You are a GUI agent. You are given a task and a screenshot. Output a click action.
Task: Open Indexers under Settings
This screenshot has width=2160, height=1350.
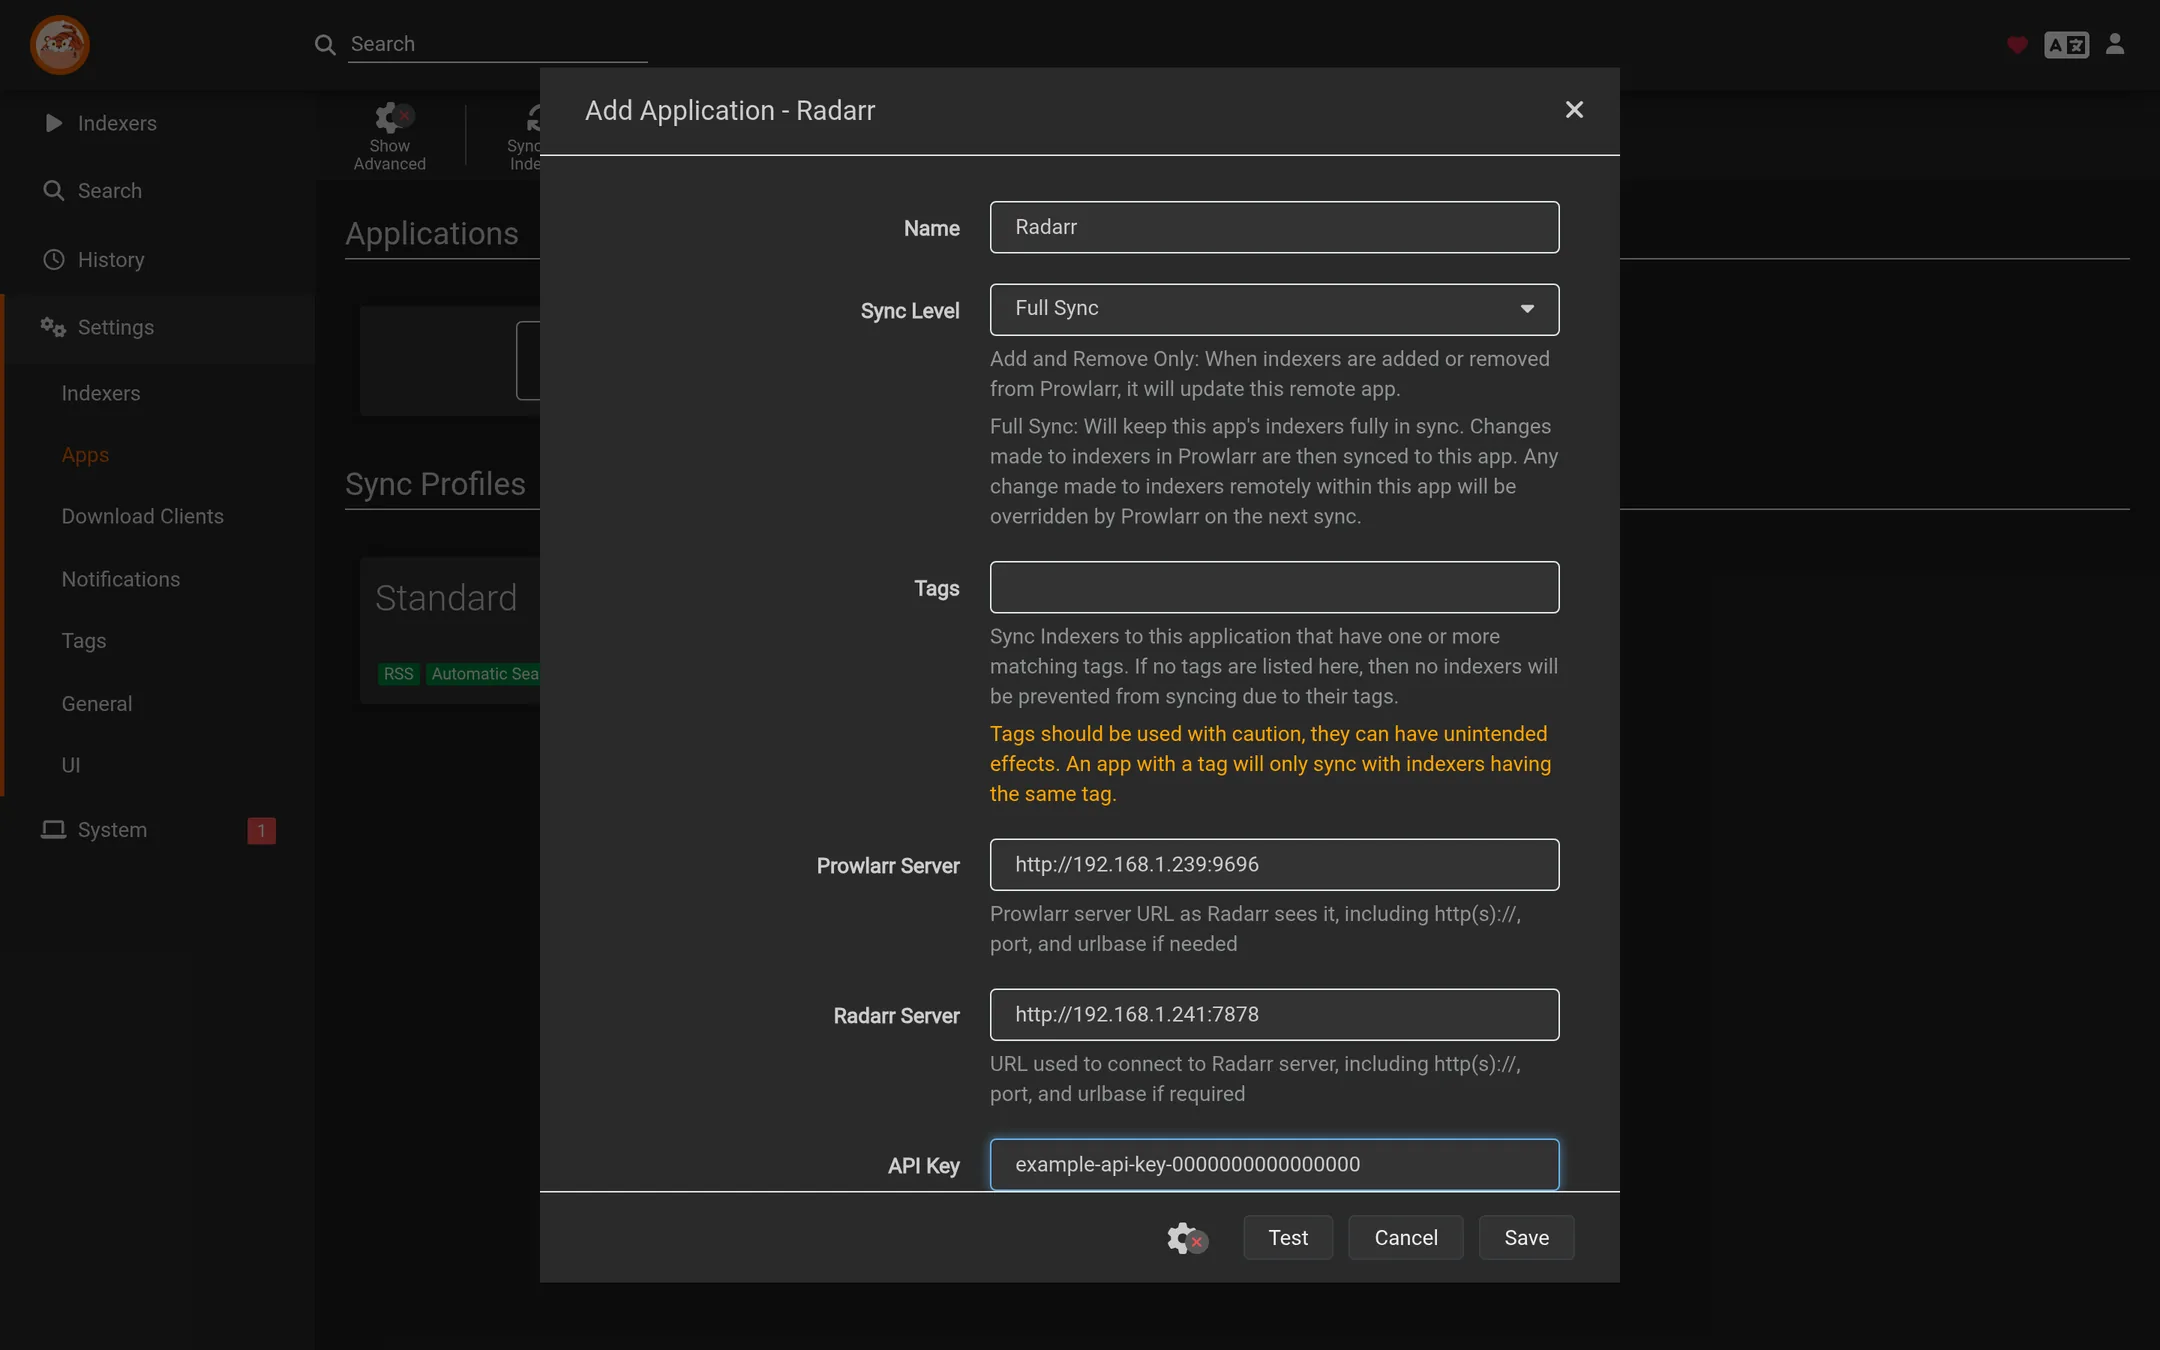[101, 393]
